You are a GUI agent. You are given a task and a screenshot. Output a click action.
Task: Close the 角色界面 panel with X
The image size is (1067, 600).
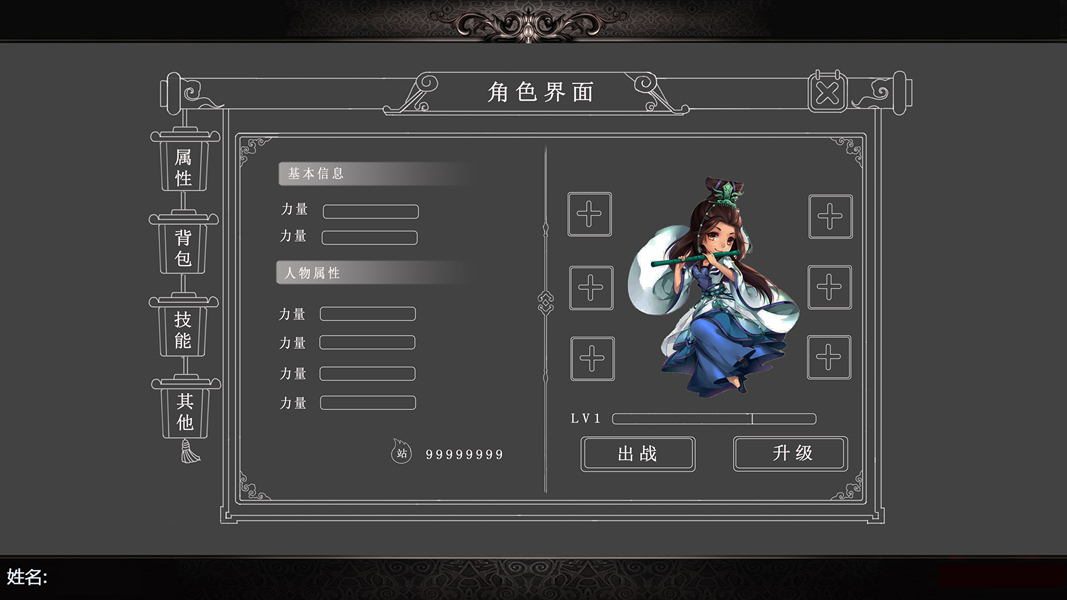pyautogui.click(x=827, y=93)
